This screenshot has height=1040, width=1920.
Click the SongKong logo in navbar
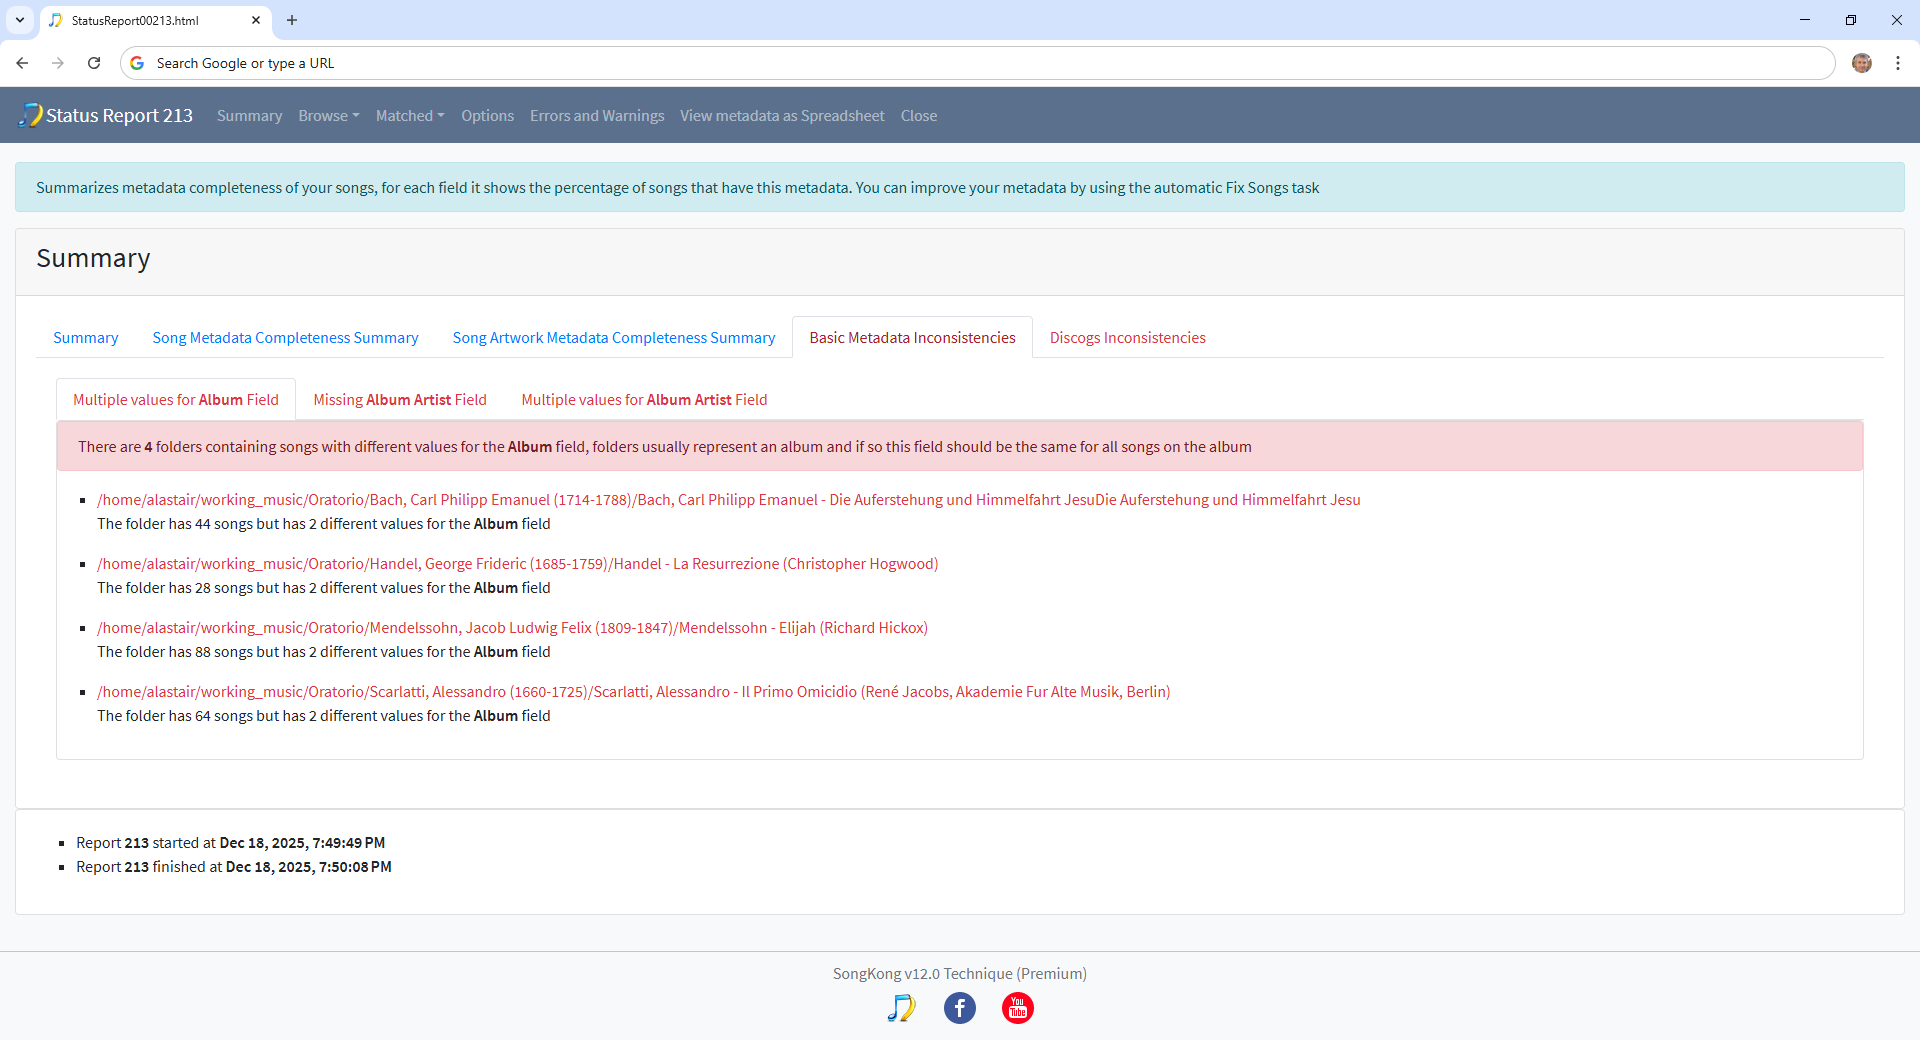31,115
